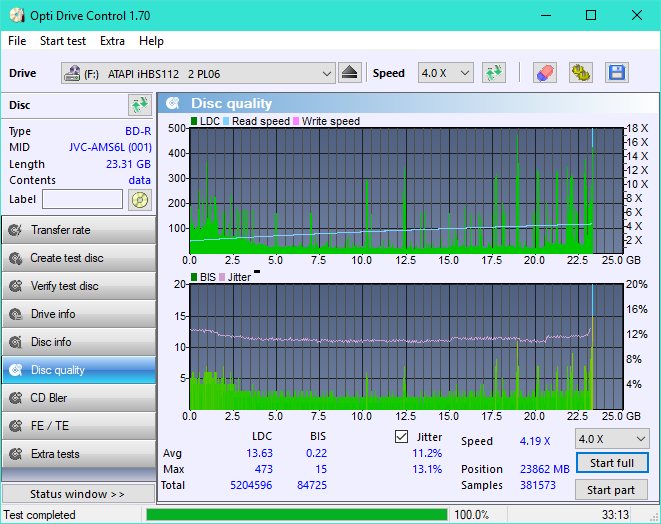
Task: Click the refresh speed icon next to Speed
Action: pyautogui.click(x=494, y=73)
